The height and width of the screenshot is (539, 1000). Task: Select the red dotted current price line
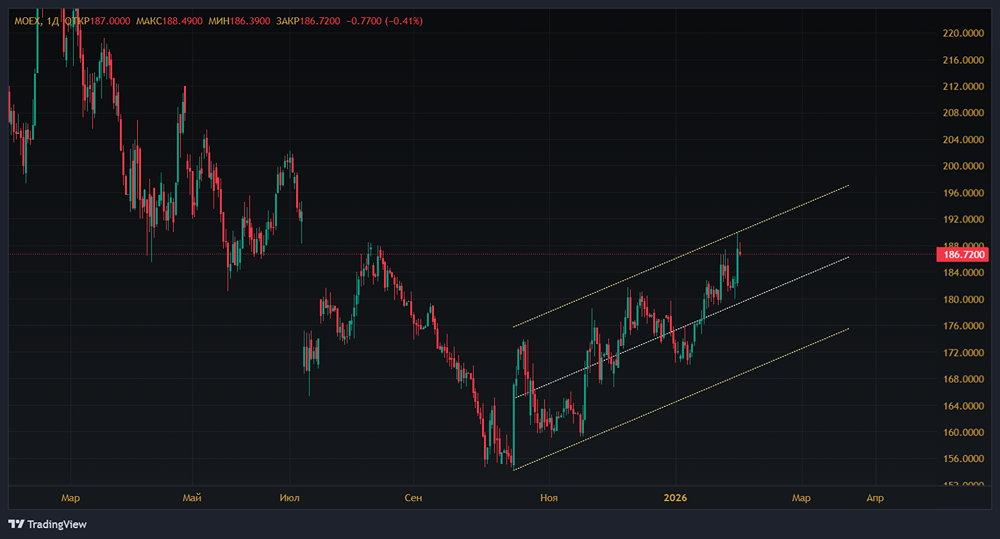point(472,255)
